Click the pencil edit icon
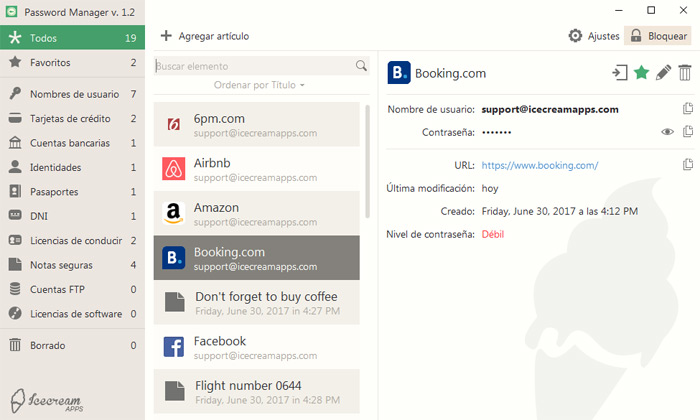This screenshot has width=700, height=420. 663,72
